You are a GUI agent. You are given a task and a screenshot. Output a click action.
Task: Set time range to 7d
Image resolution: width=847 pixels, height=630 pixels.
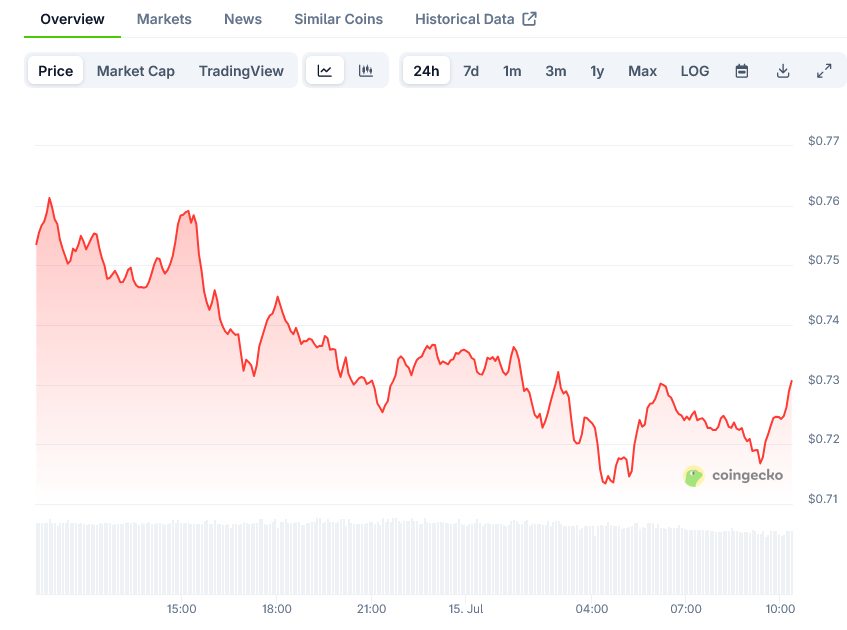(471, 71)
